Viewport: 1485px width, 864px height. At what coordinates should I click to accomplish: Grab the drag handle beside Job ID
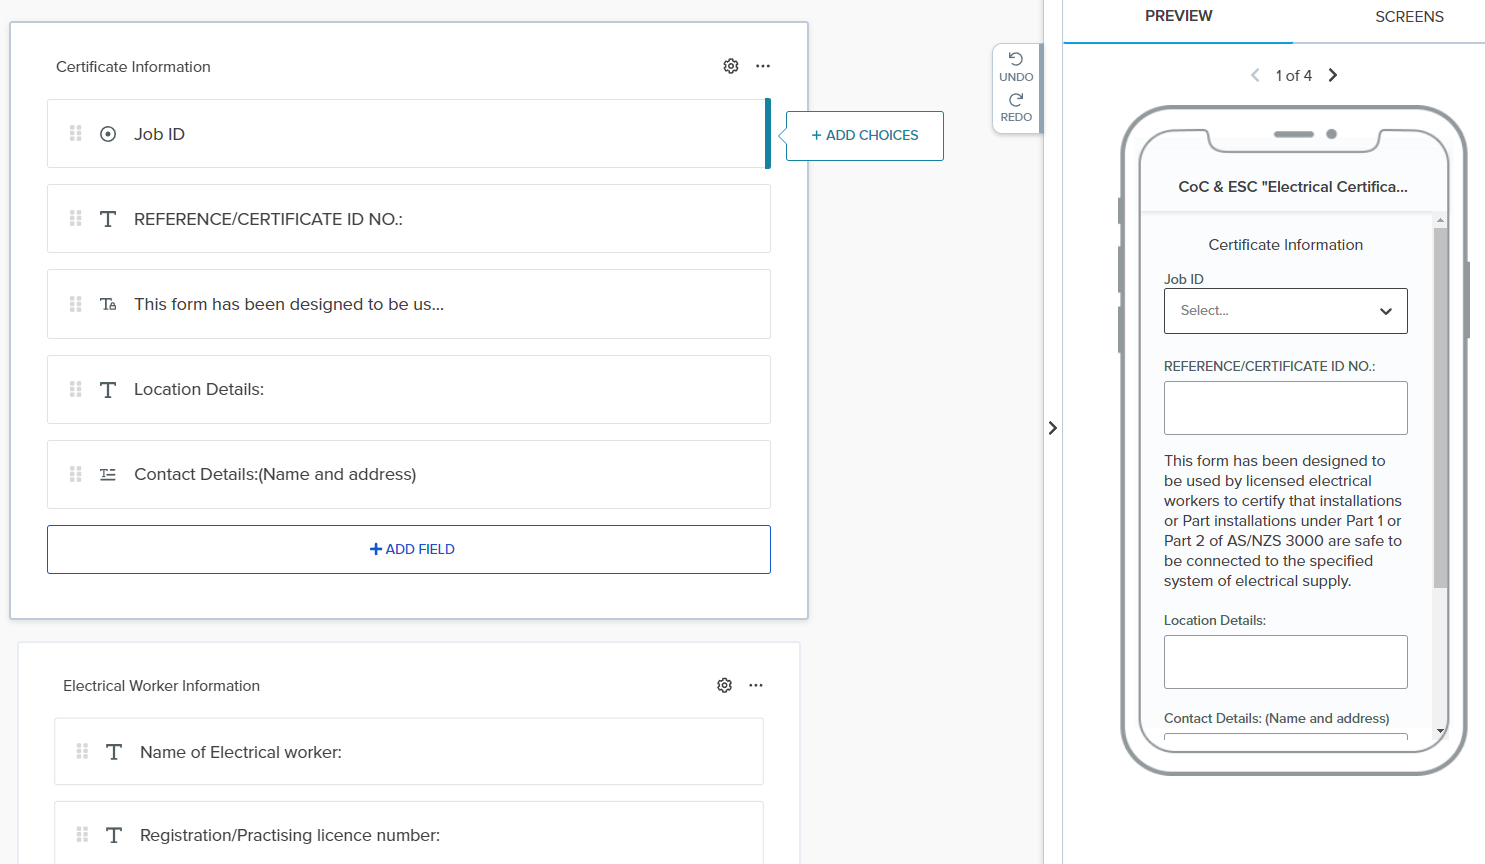click(x=76, y=133)
